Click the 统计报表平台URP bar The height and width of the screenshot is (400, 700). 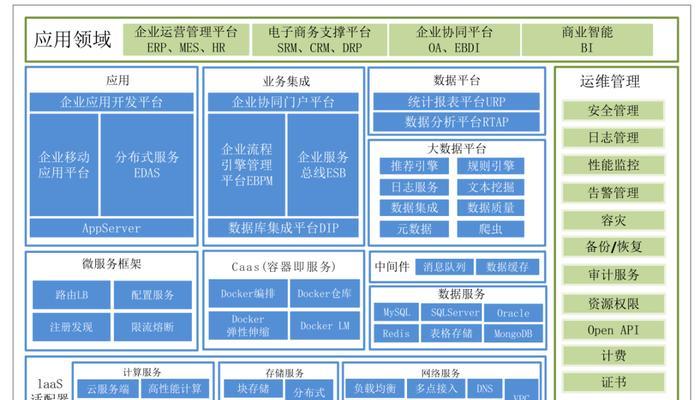[x=456, y=102]
